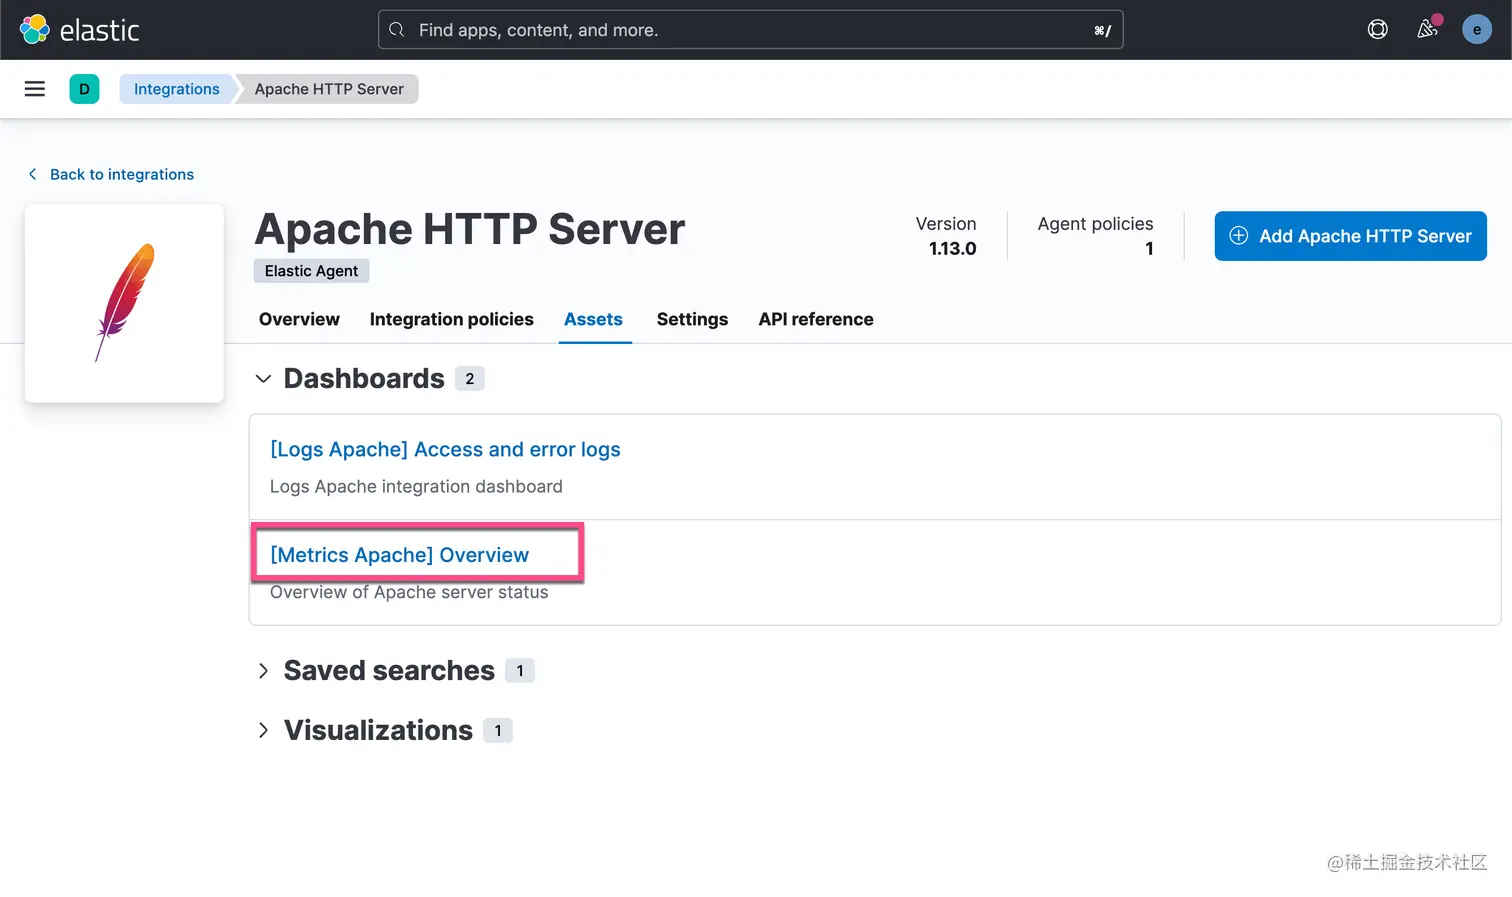Click Add Apache HTTP Server button
The image size is (1512, 897).
tap(1350, 236)
